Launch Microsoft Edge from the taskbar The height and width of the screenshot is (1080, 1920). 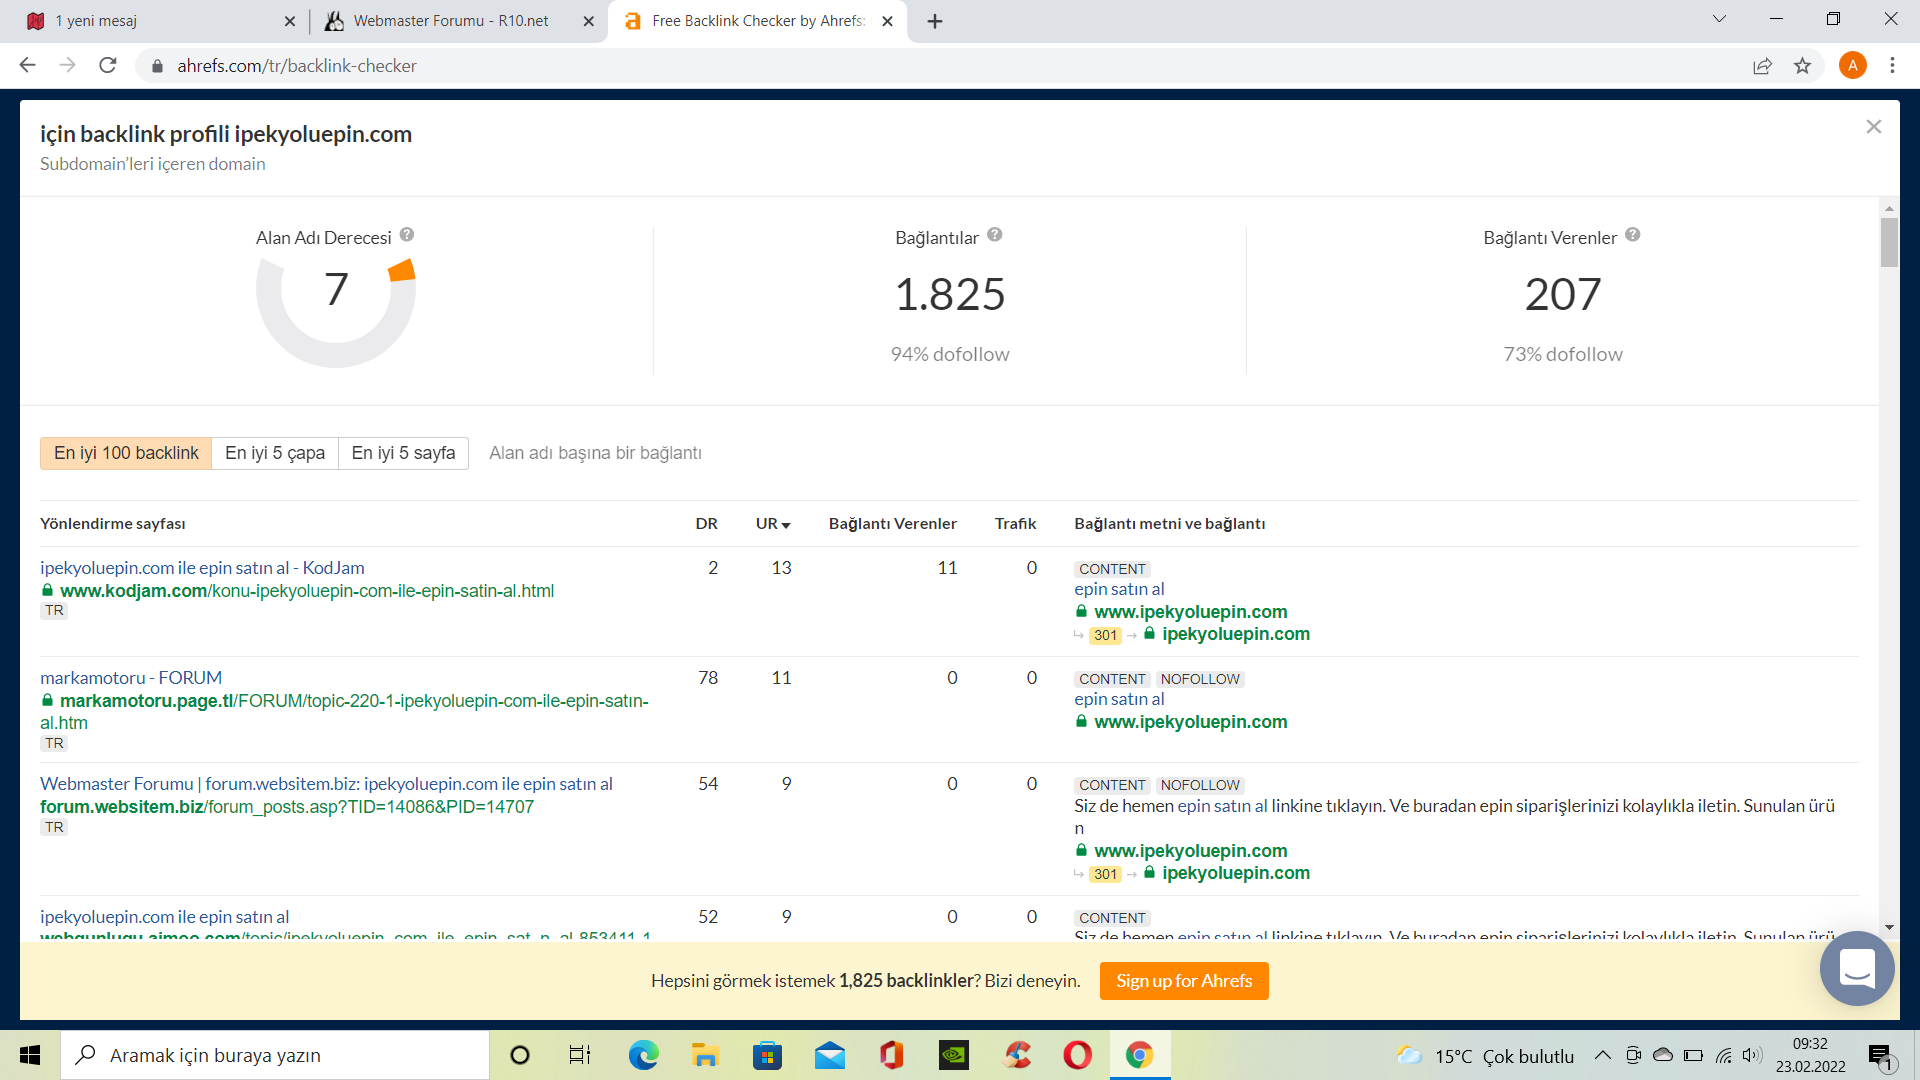click(x=643, y=1055)
